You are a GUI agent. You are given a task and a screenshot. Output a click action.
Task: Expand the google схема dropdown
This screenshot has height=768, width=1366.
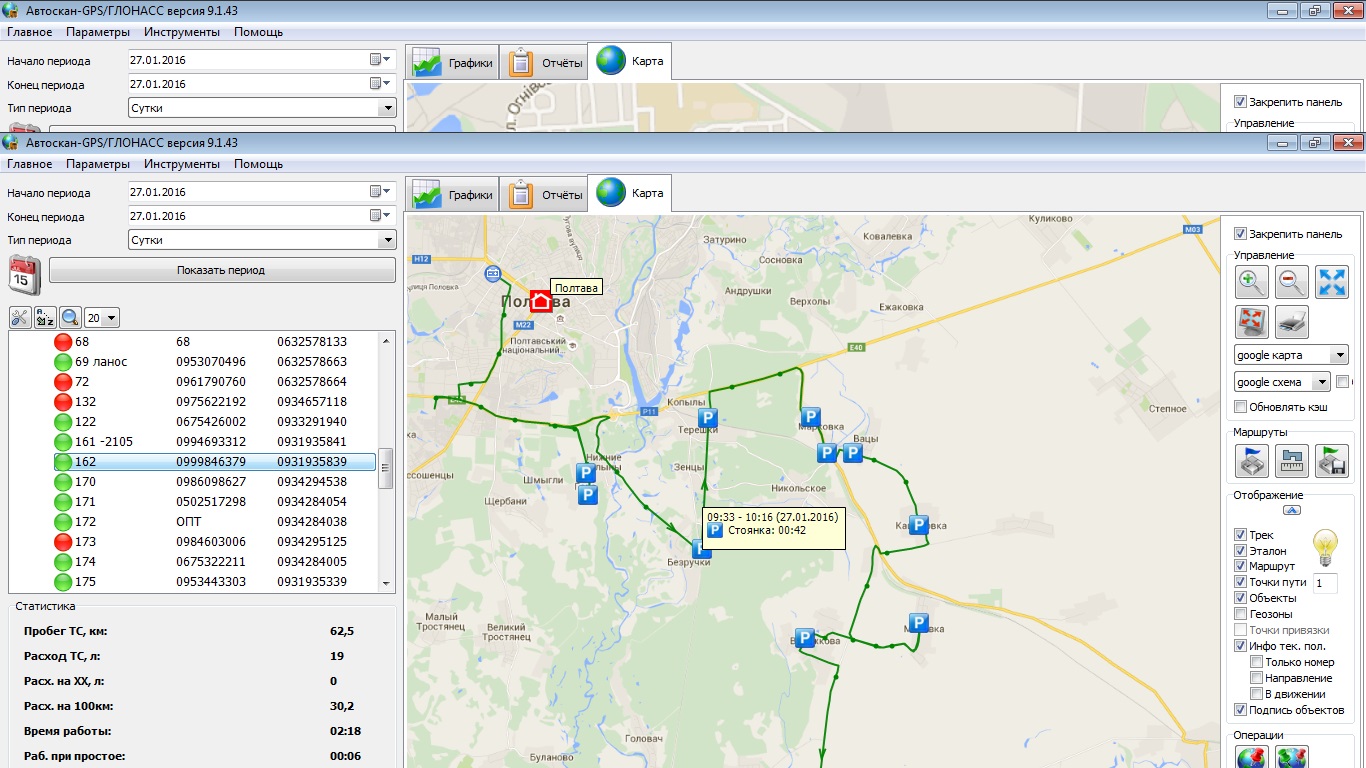click(1321, 382)
